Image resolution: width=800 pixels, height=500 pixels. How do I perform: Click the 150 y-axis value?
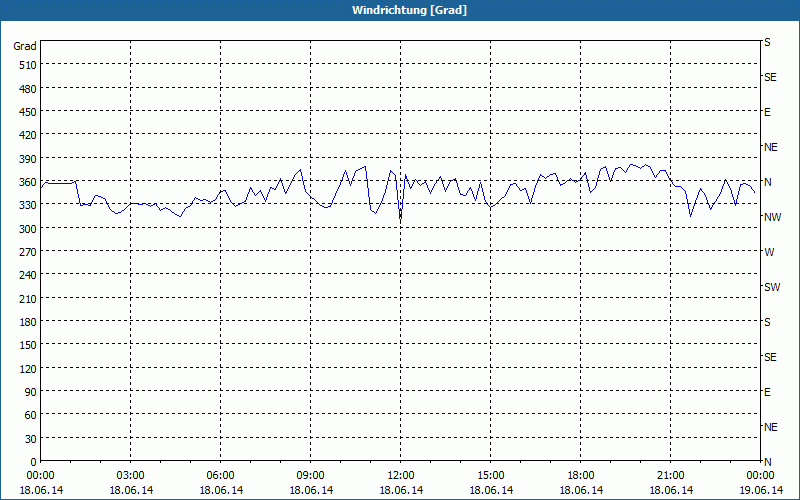coord(28,345)
